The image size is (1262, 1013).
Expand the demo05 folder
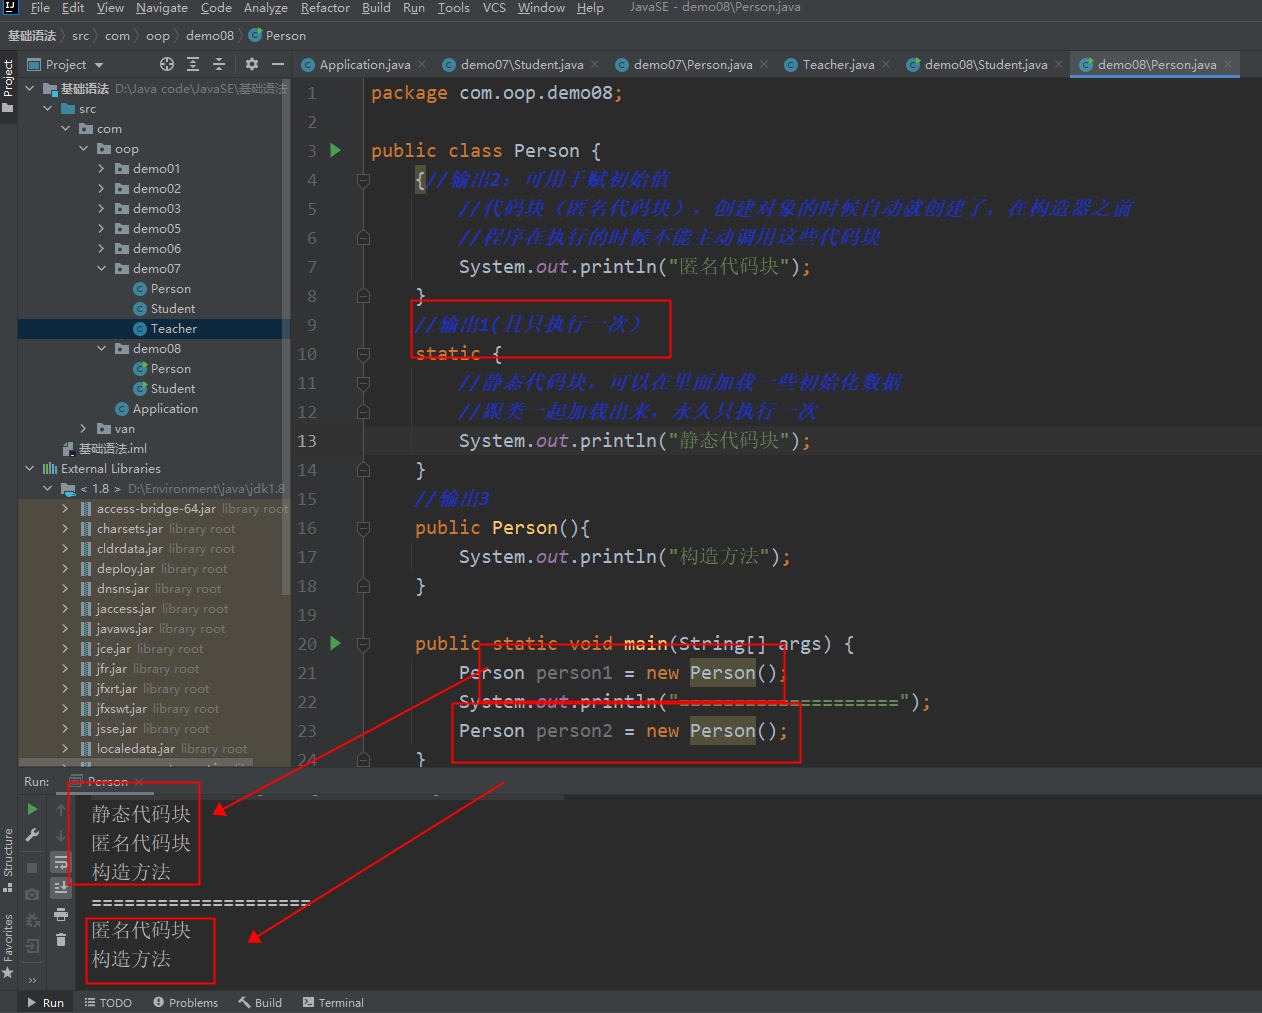[102, 228]
